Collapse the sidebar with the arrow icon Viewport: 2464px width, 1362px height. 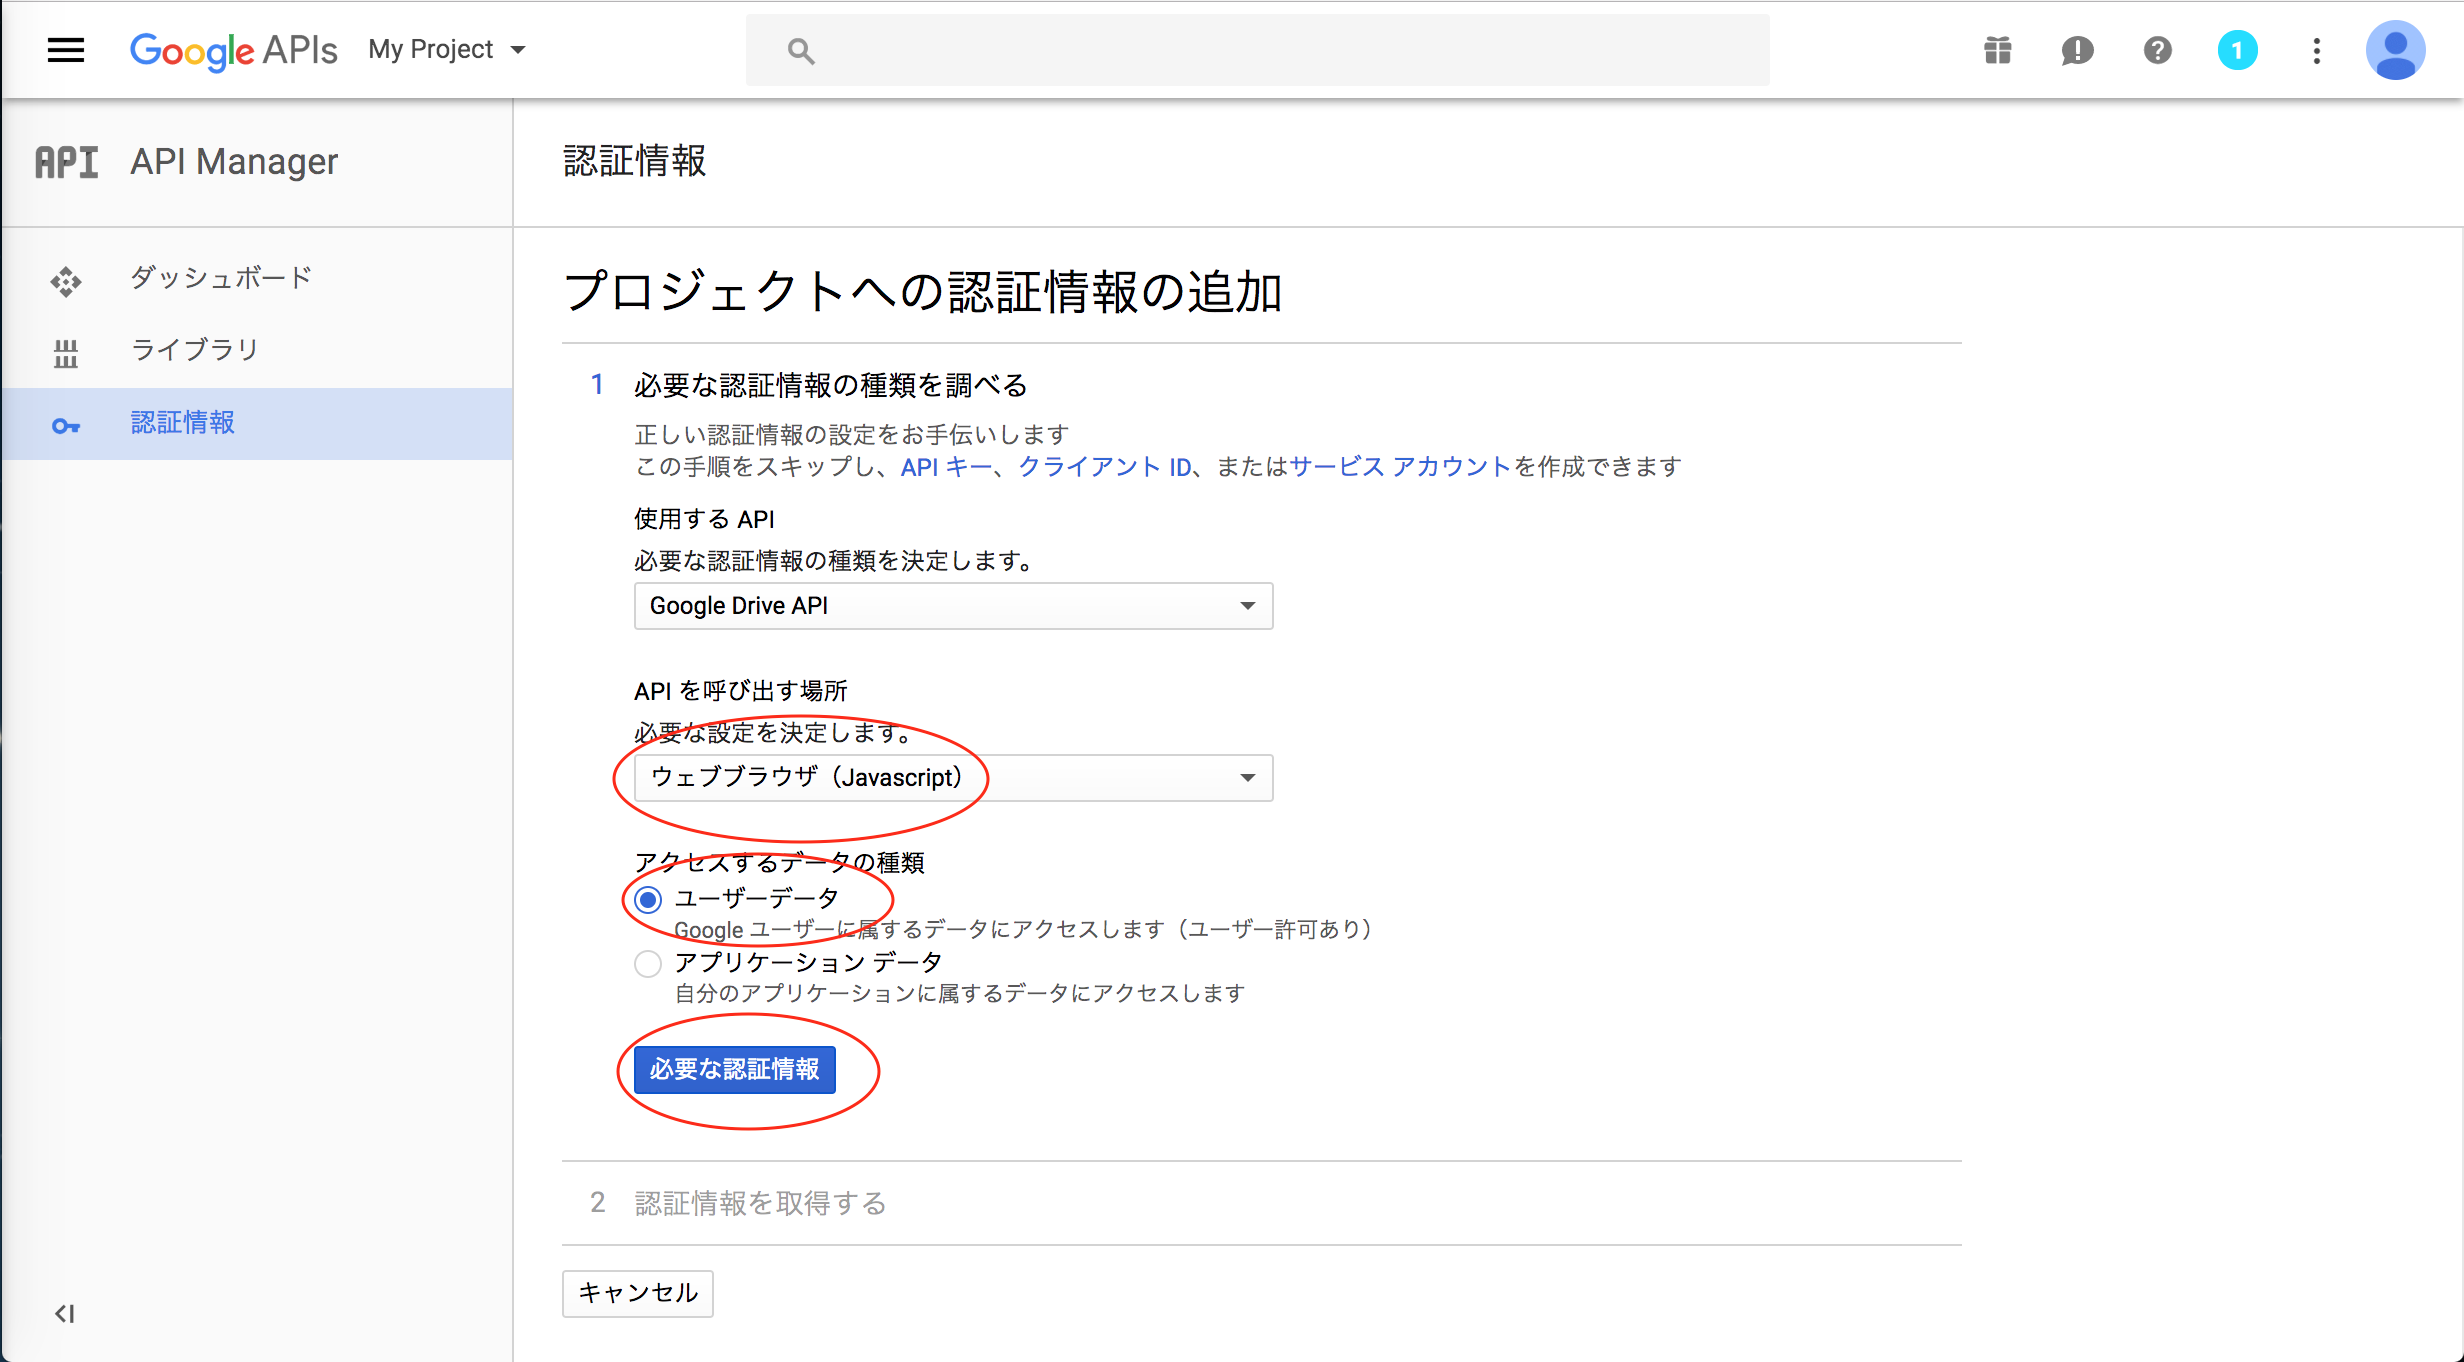[65, 1313]
